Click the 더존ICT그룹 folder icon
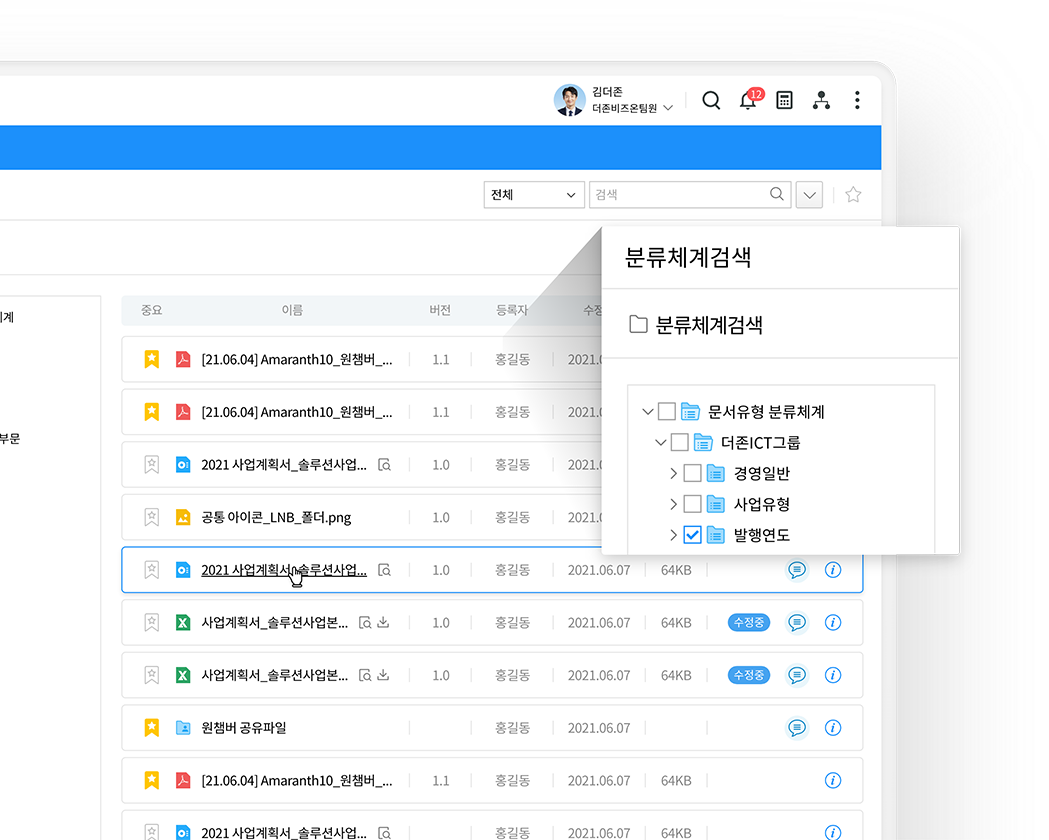The image size is (1049, 840). [x=703, y=442]
